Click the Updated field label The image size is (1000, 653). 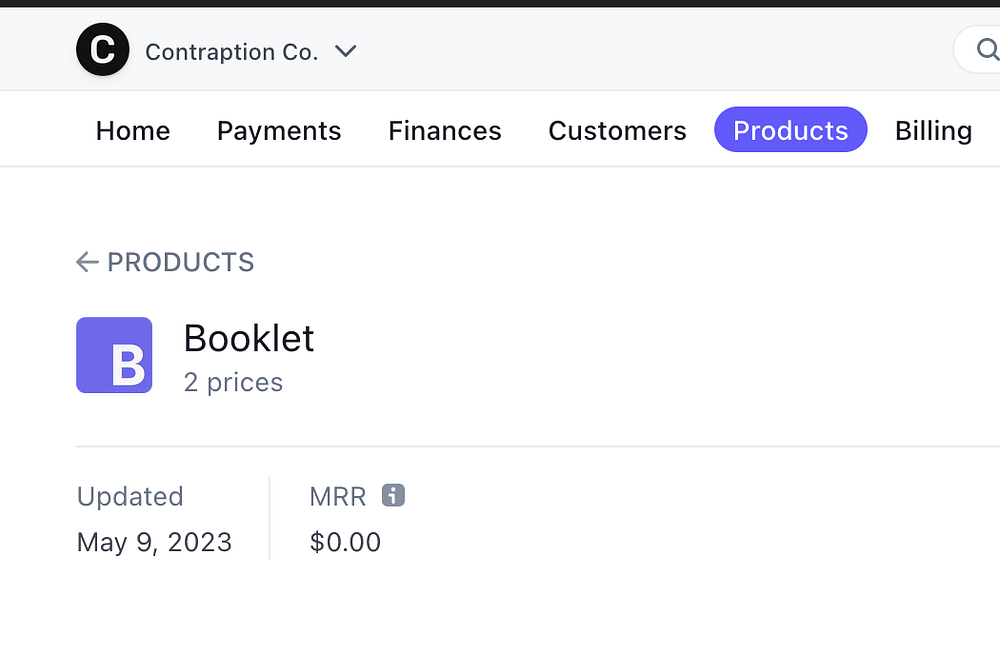coord(130,496)
